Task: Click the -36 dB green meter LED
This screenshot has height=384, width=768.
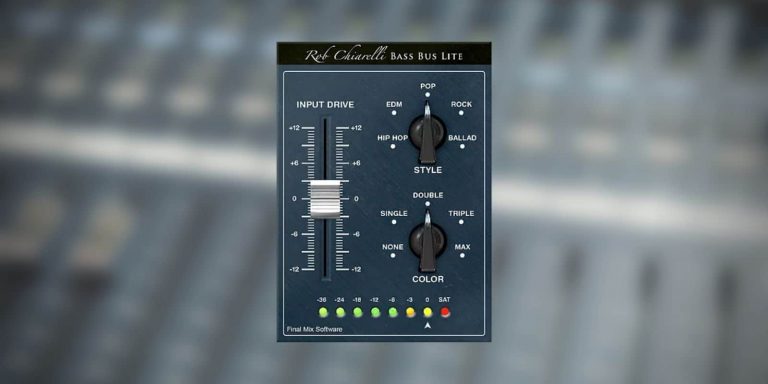Action: point(323,312)
